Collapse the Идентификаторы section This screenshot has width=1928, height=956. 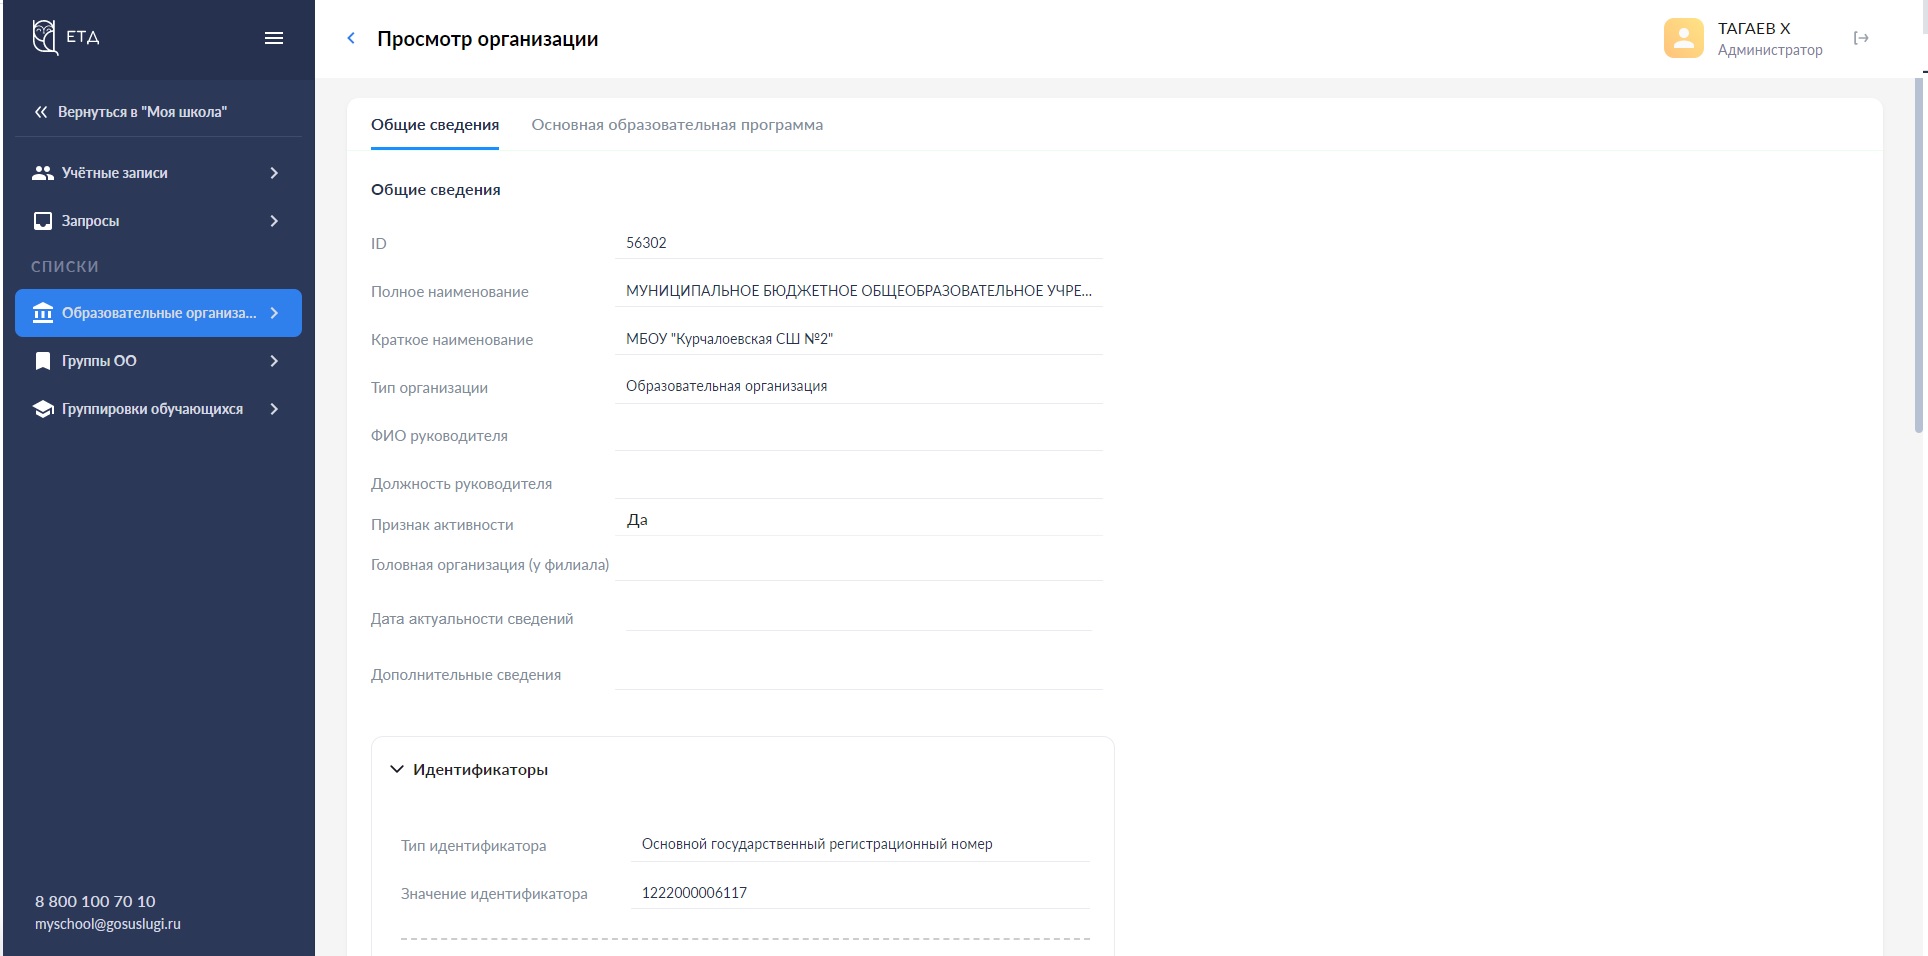pyautogui.click(x=397, y=769)
